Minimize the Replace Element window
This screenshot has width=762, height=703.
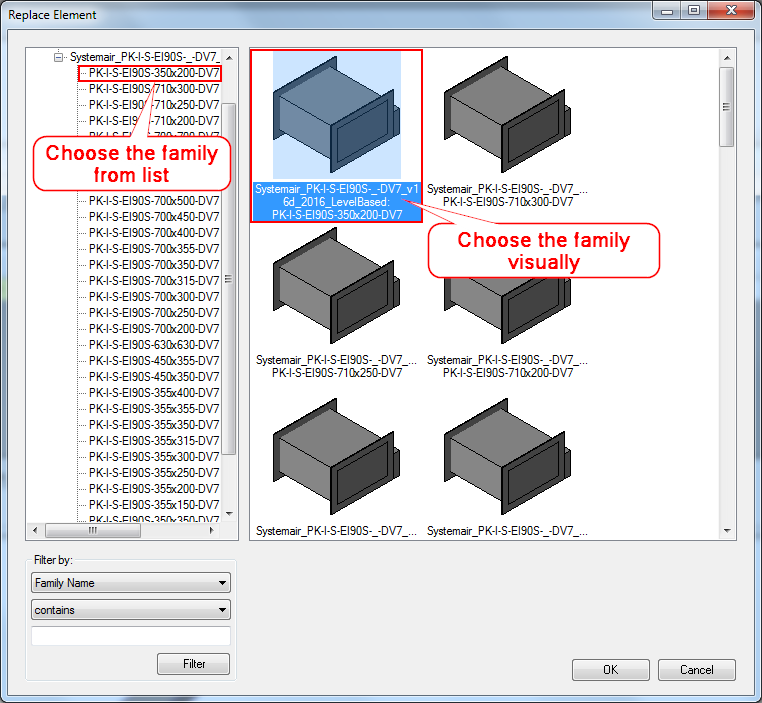[x=668, y=10]
